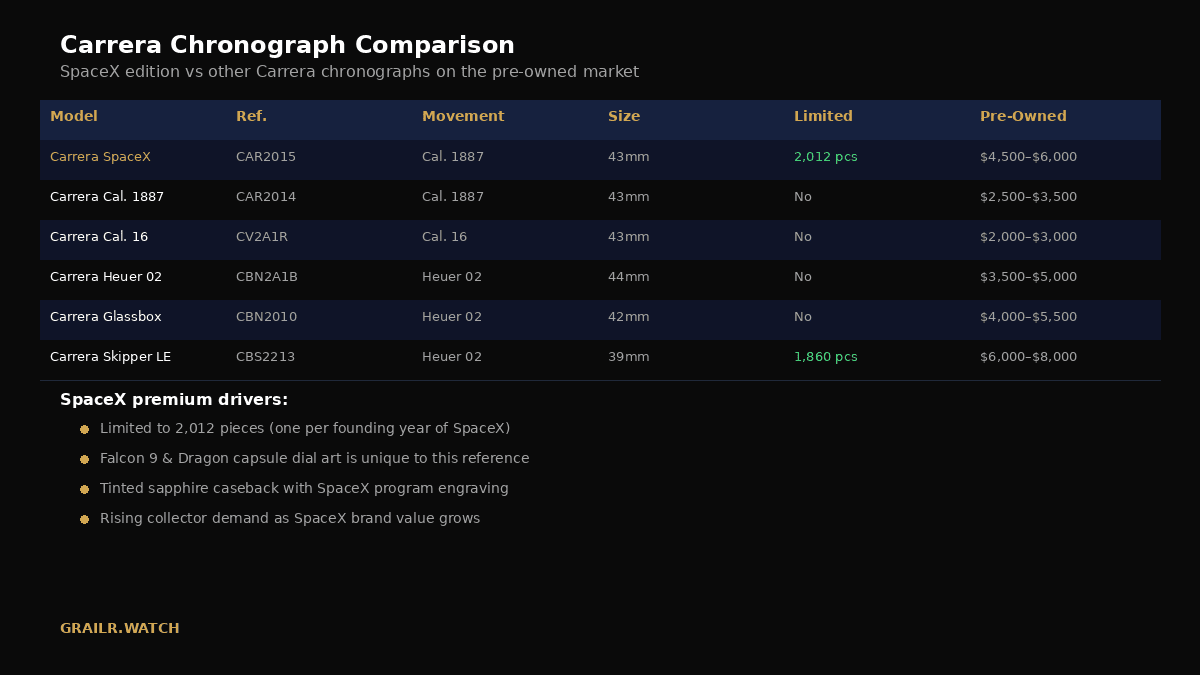Click "Heuer 02" movement in the Carrera Glassbox row
This screenshot has width=1200, height=675.
pos(452,317)
